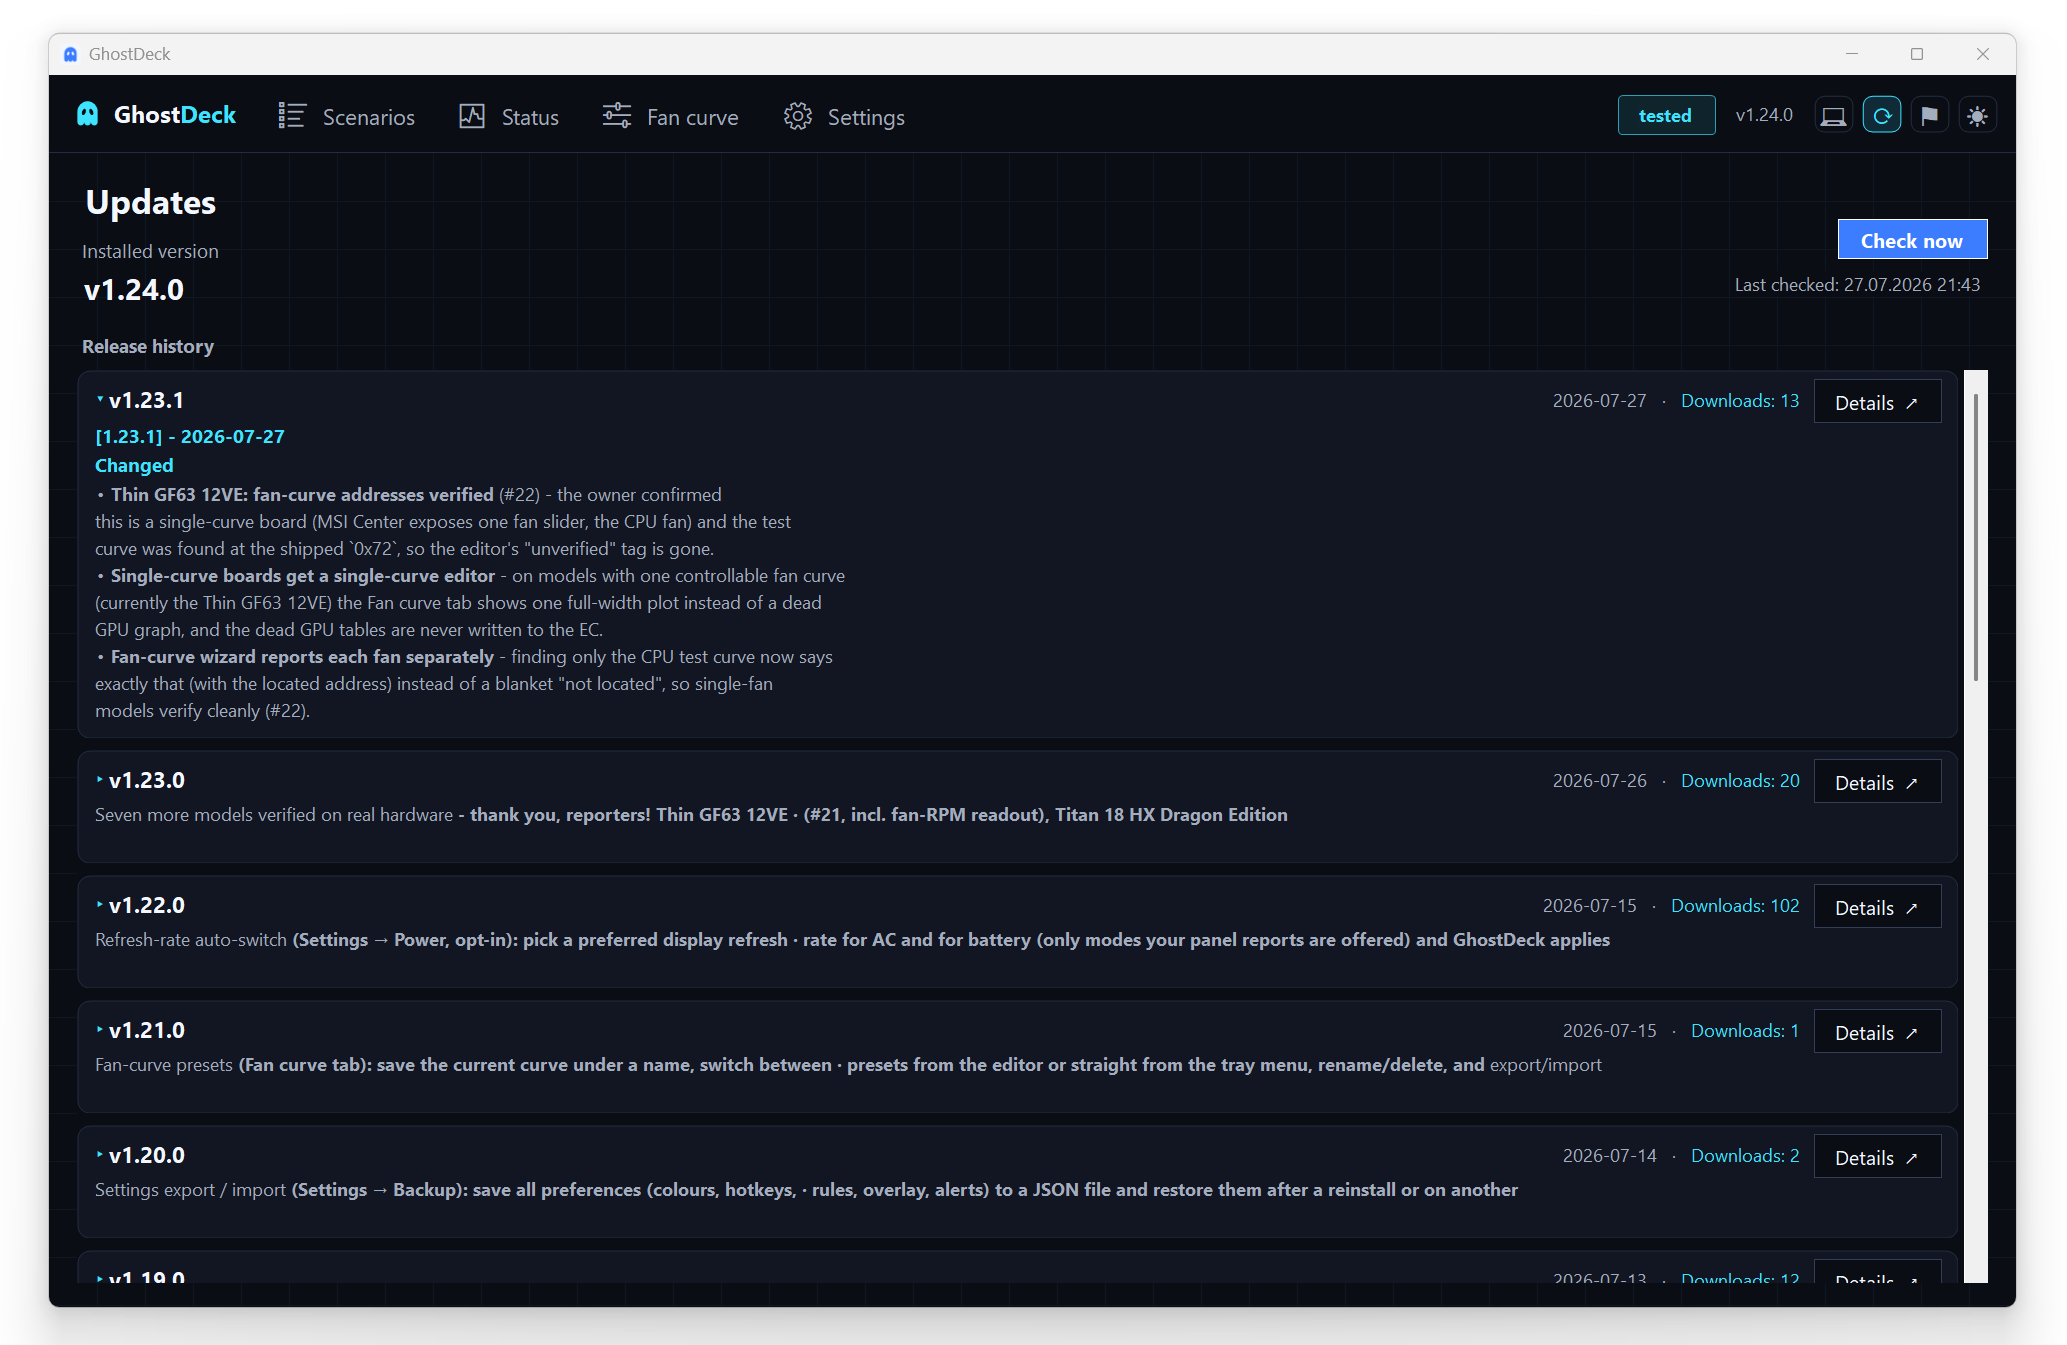This screenshot has height=1345, width=2067.
Task: Toggle the light/dark theme sun icon
Action: [1978, 116]
